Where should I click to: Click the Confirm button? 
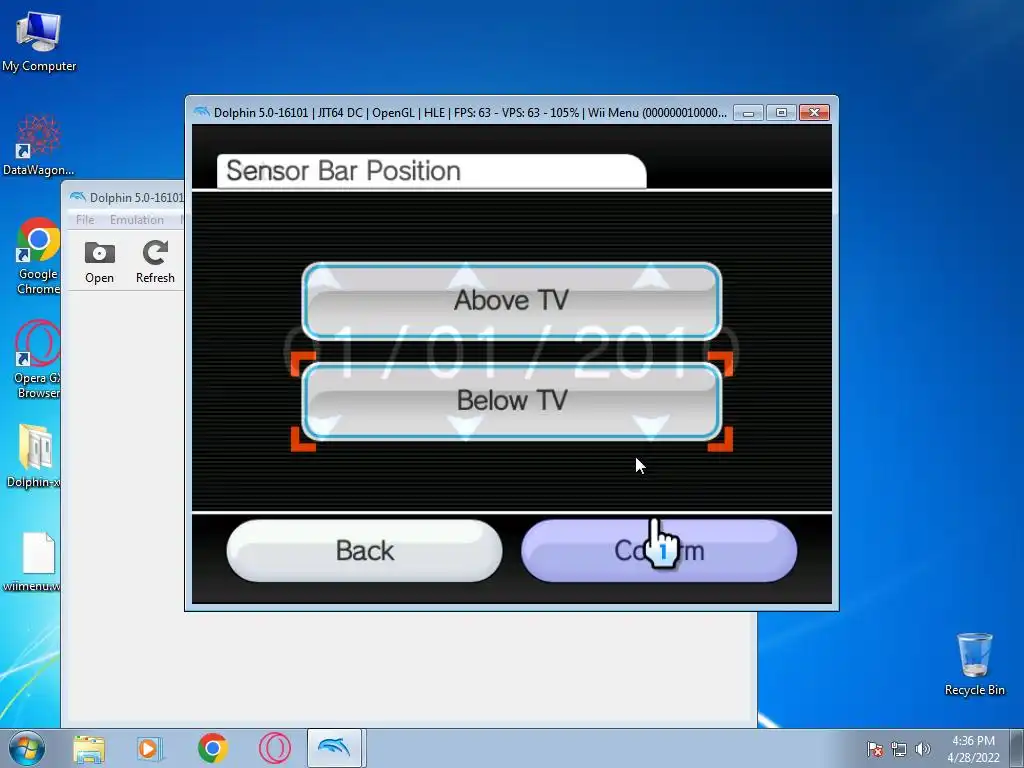[659, 551]
